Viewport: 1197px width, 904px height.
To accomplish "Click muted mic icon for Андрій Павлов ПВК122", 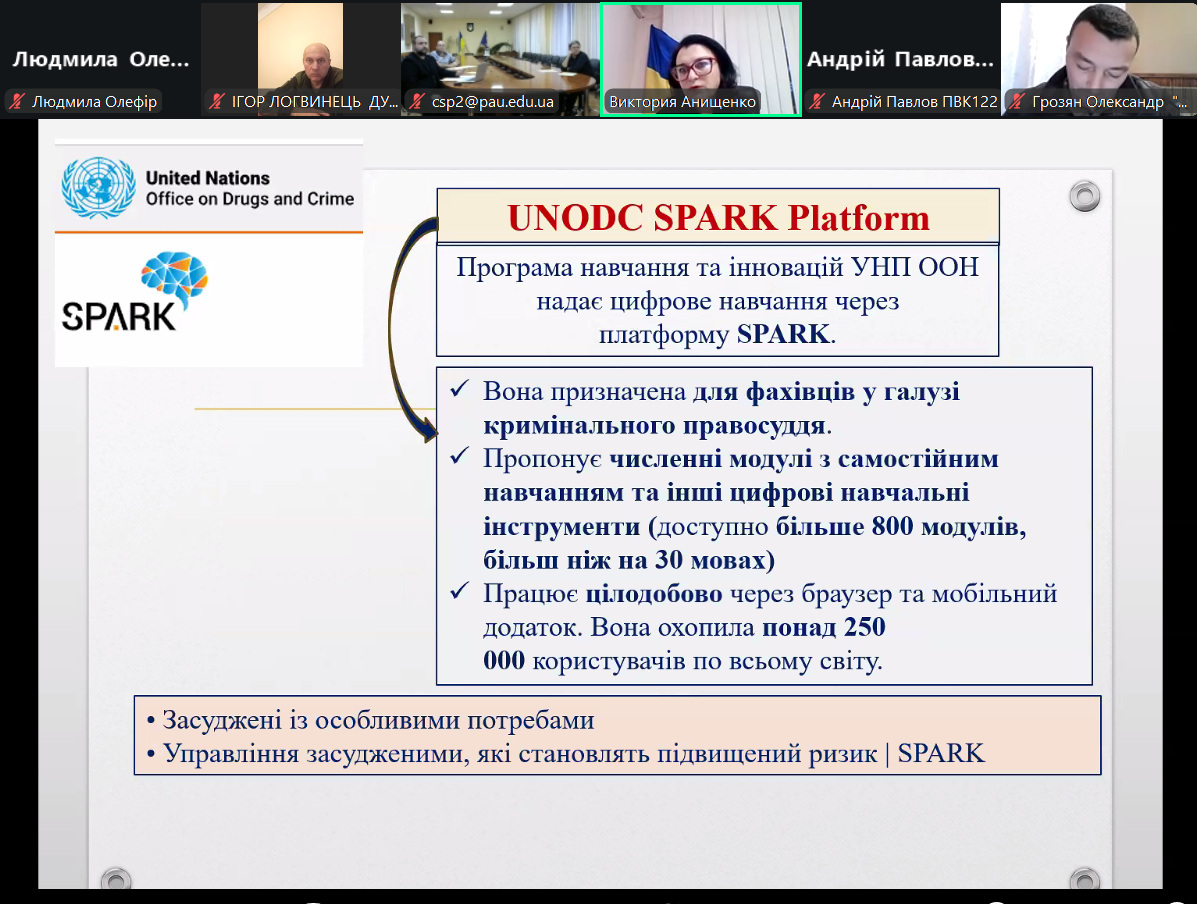I will [x=817, y=102].
